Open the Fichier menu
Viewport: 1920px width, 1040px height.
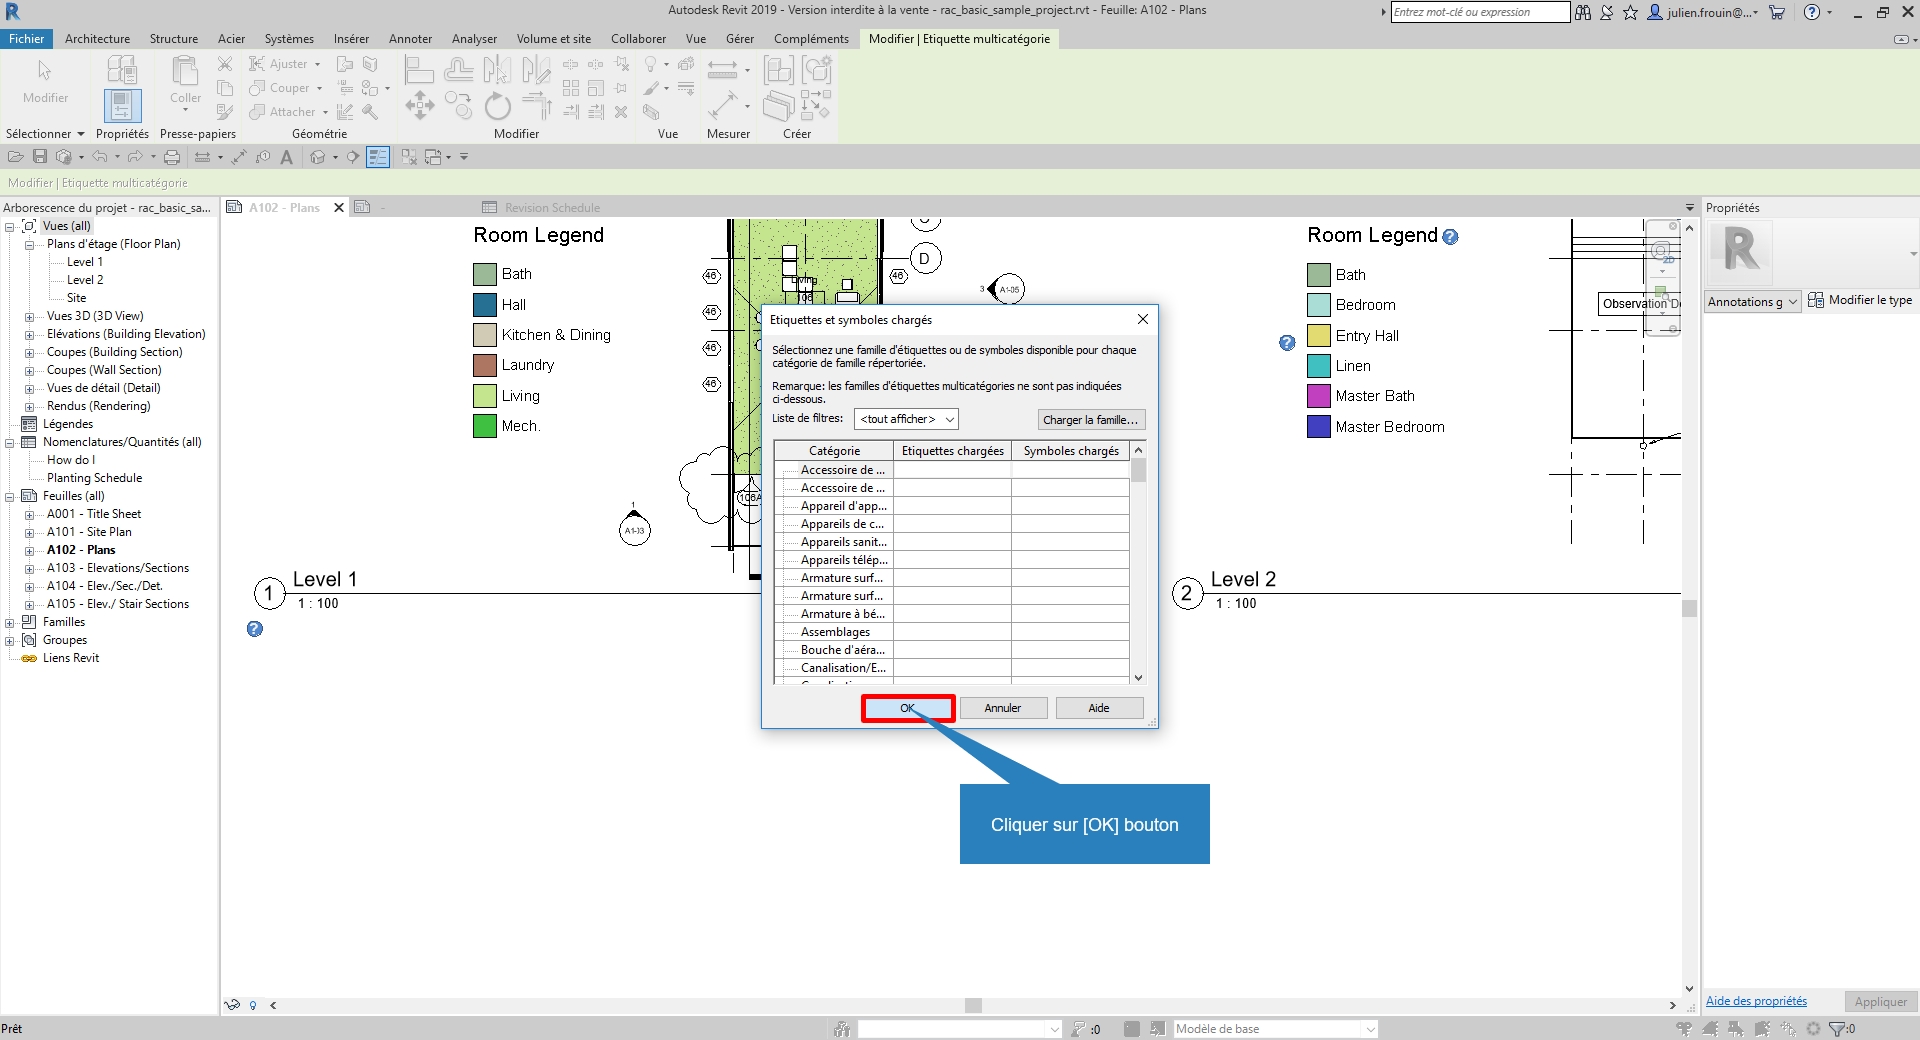27,39
